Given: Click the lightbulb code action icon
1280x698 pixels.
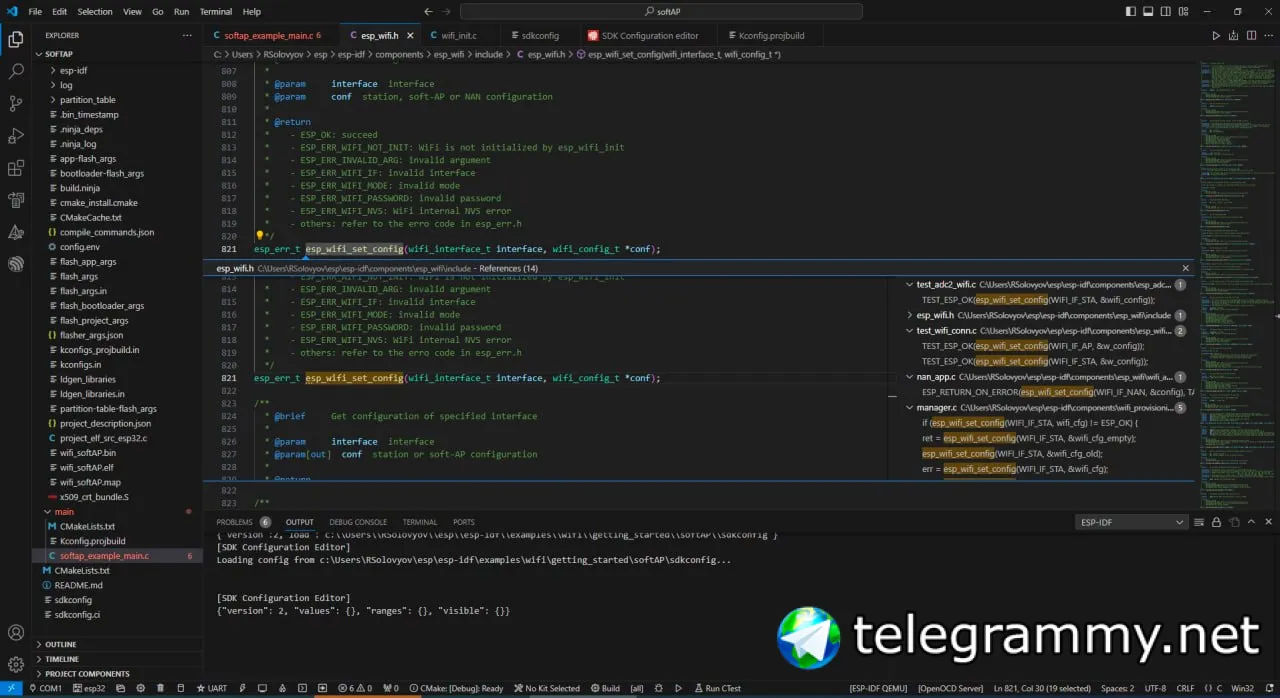Looking at the screenshot, I should [260, 236].
